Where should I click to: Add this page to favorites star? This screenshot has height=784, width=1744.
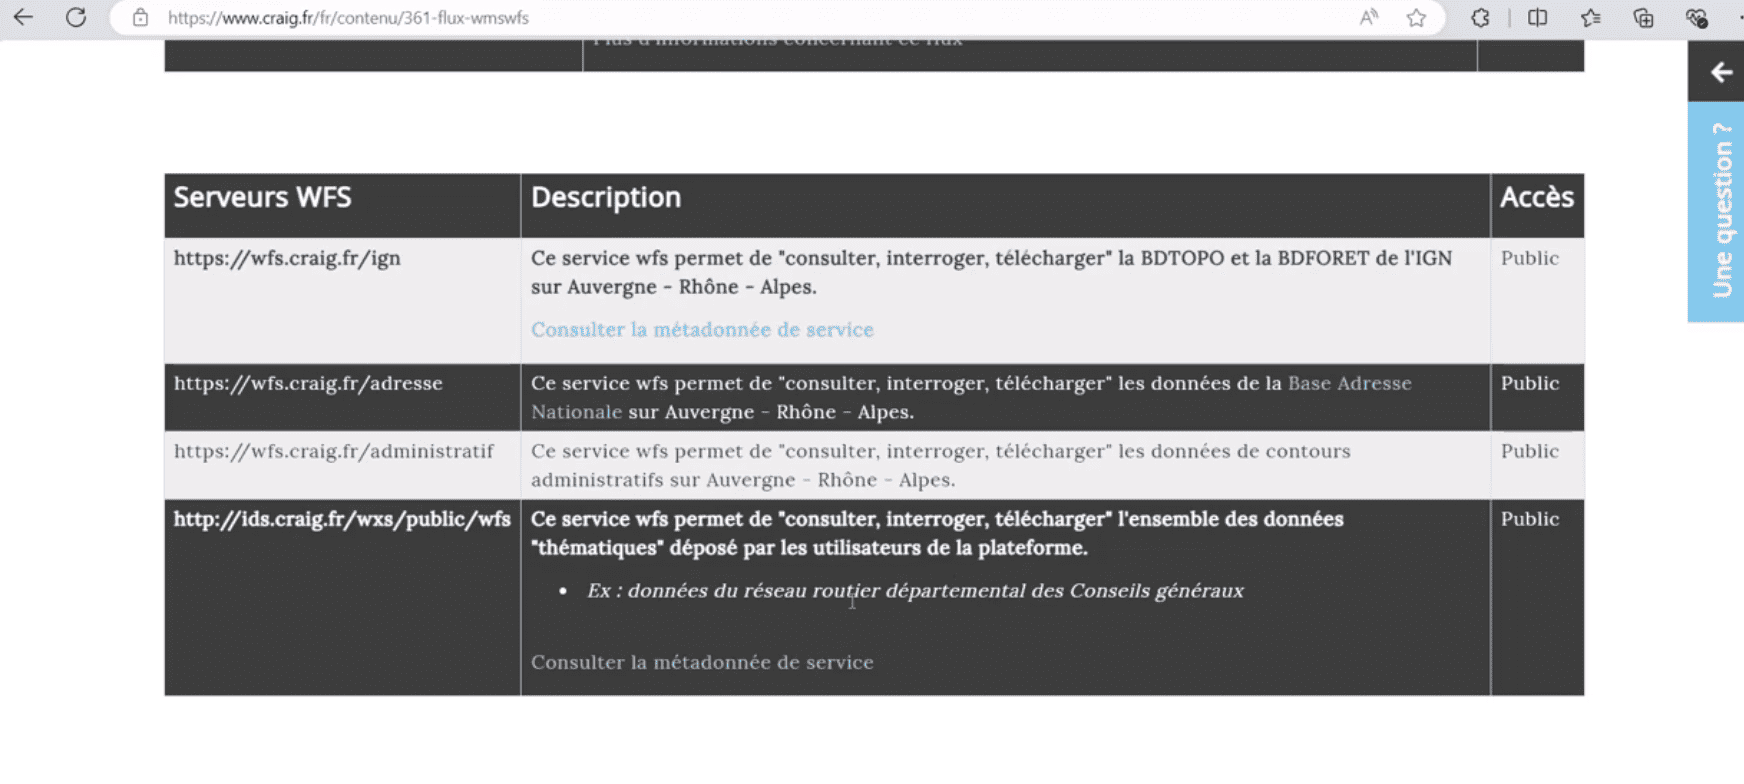coord(1416,17)
